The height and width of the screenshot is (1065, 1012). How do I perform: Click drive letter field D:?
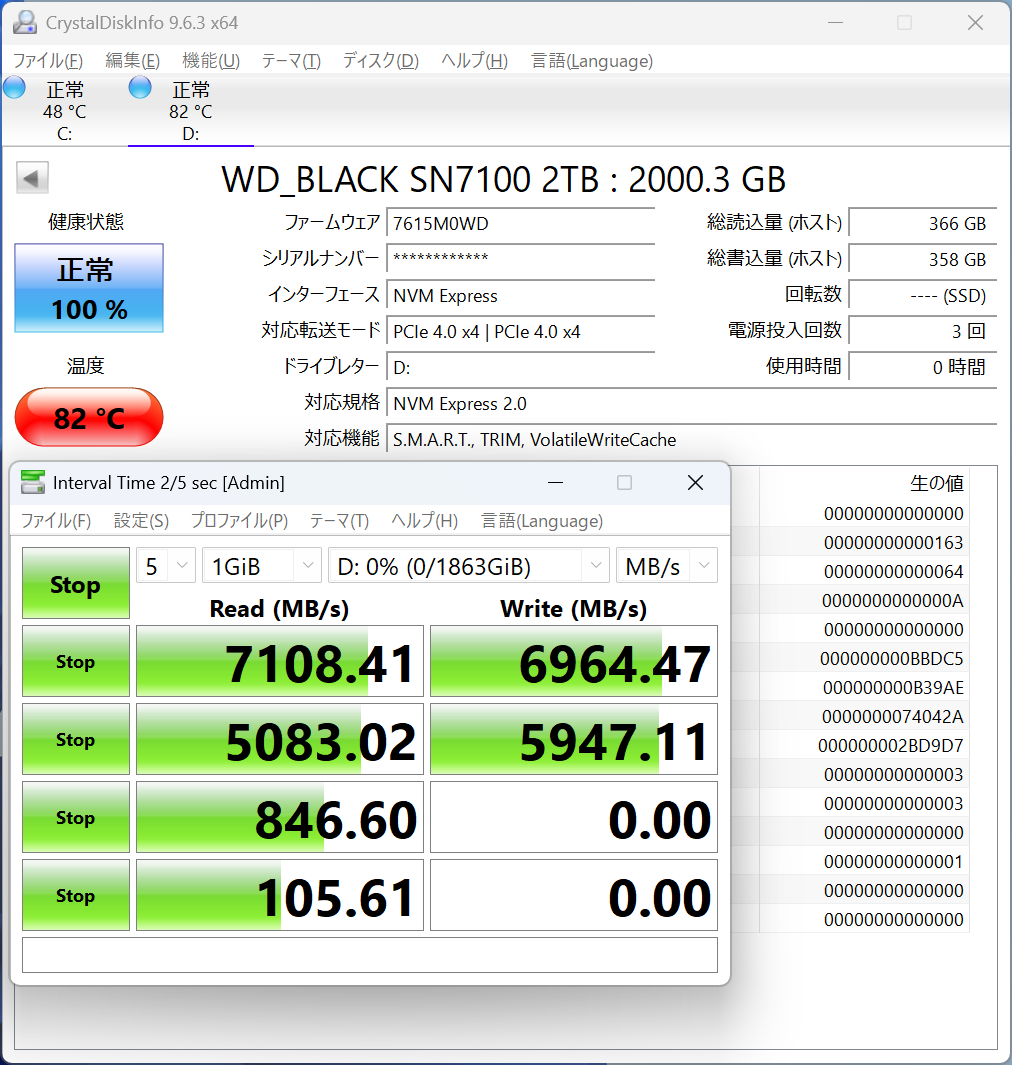coord(521,367)
